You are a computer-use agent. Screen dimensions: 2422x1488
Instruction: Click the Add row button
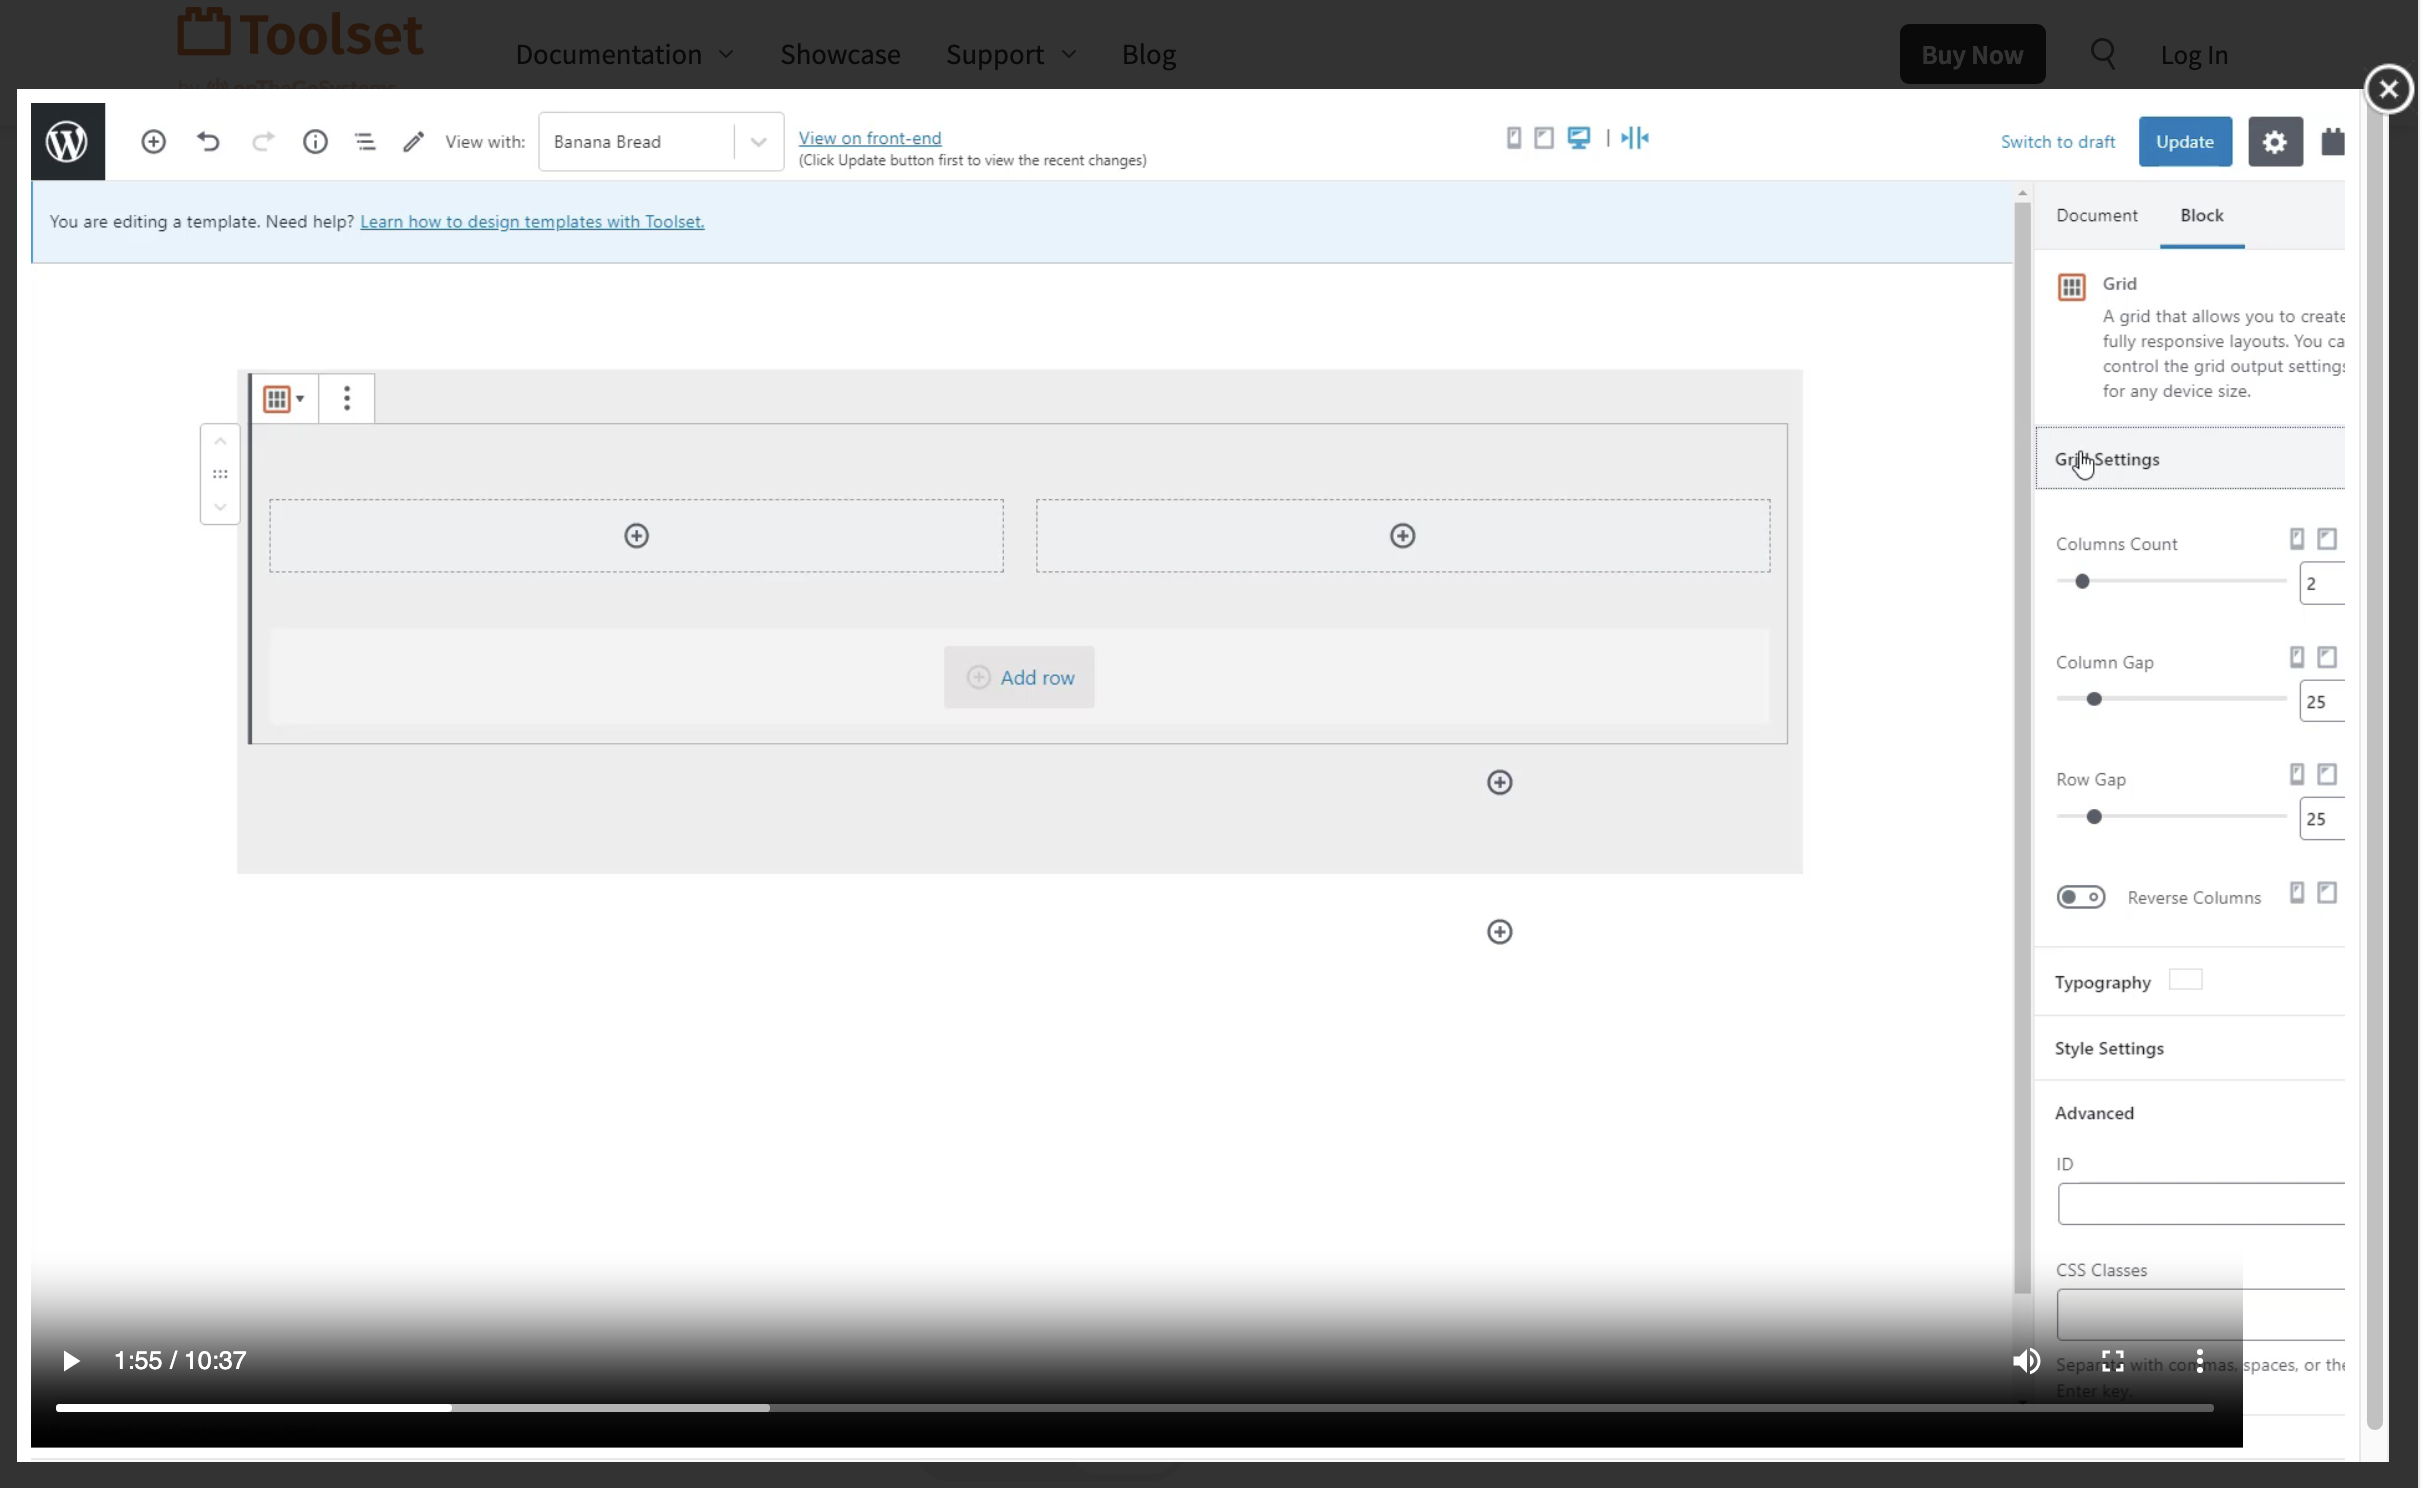tap(1019, 677)
